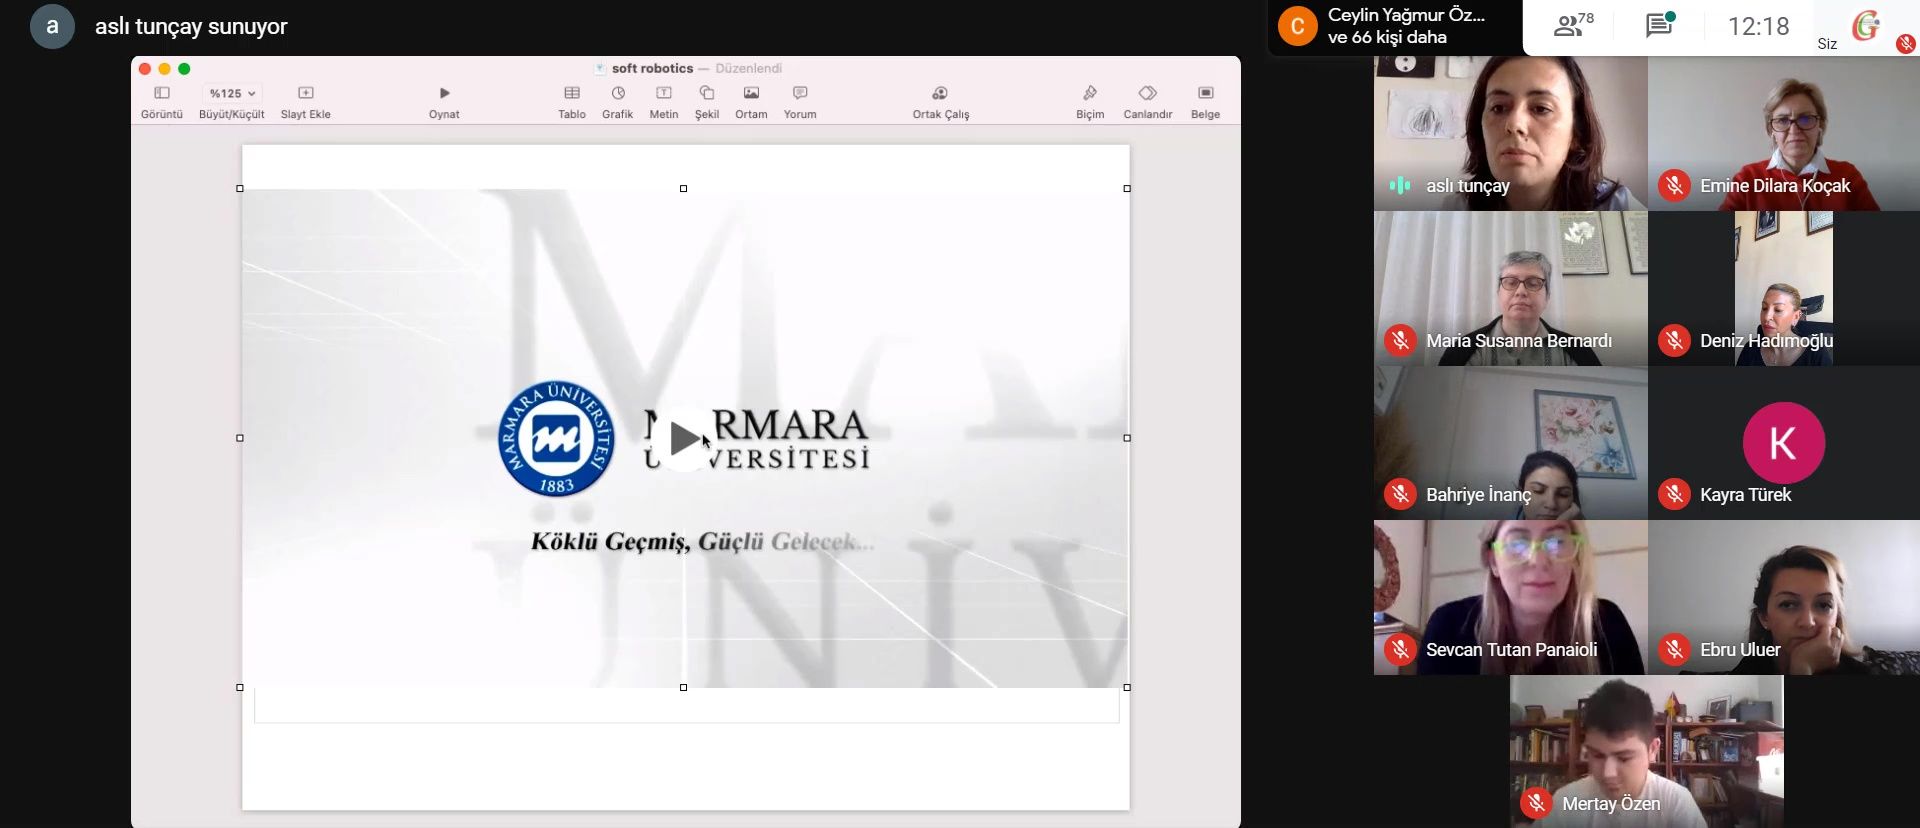Viewport: 1920px width, 828px height.
Task: Click the 'Köklü Geçmiş, Güçlü Gelecek' slogan text
Action: coord(702,542)
